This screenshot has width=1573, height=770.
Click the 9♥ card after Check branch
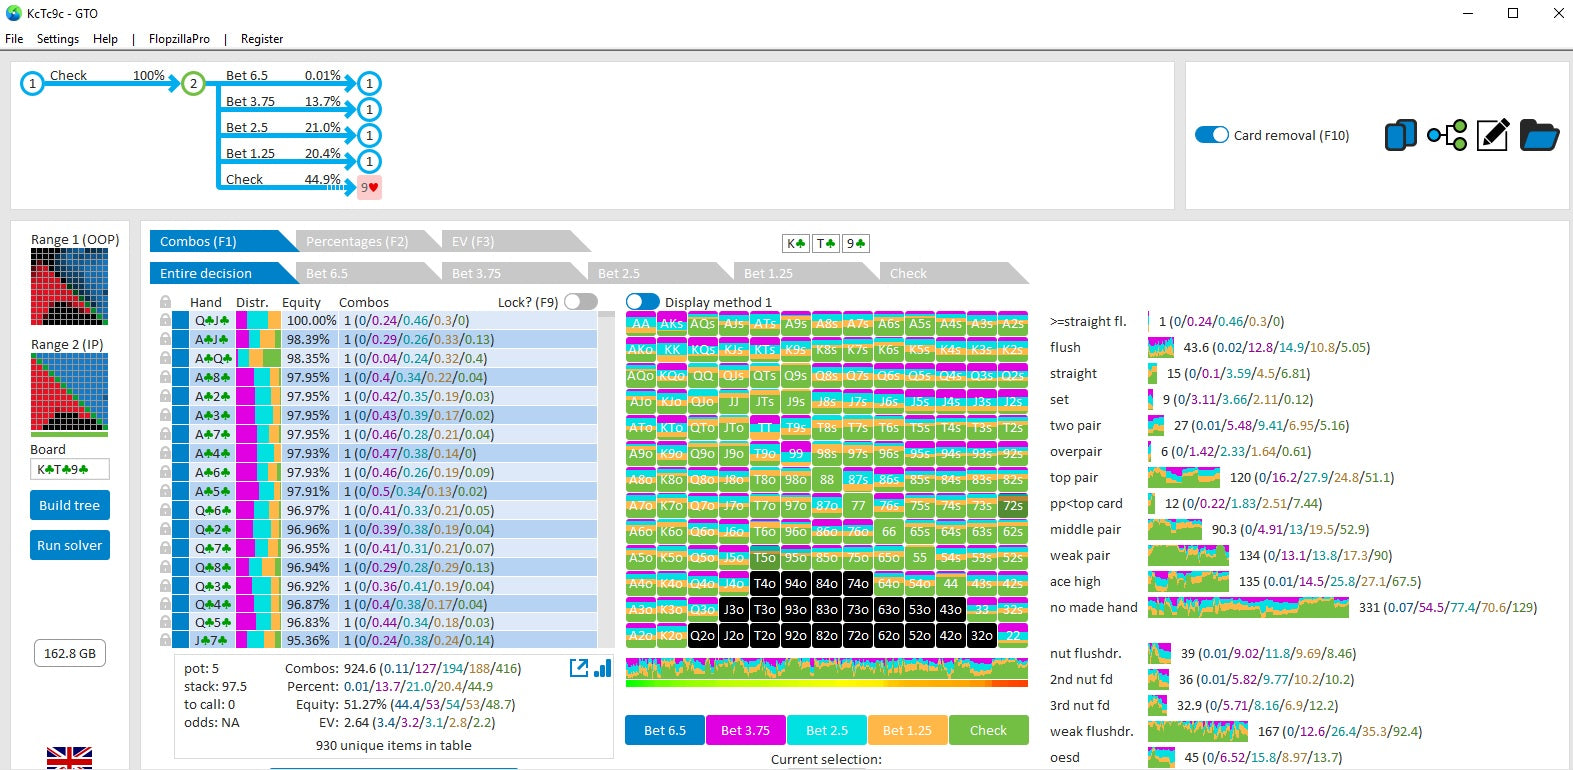point(369,187)
